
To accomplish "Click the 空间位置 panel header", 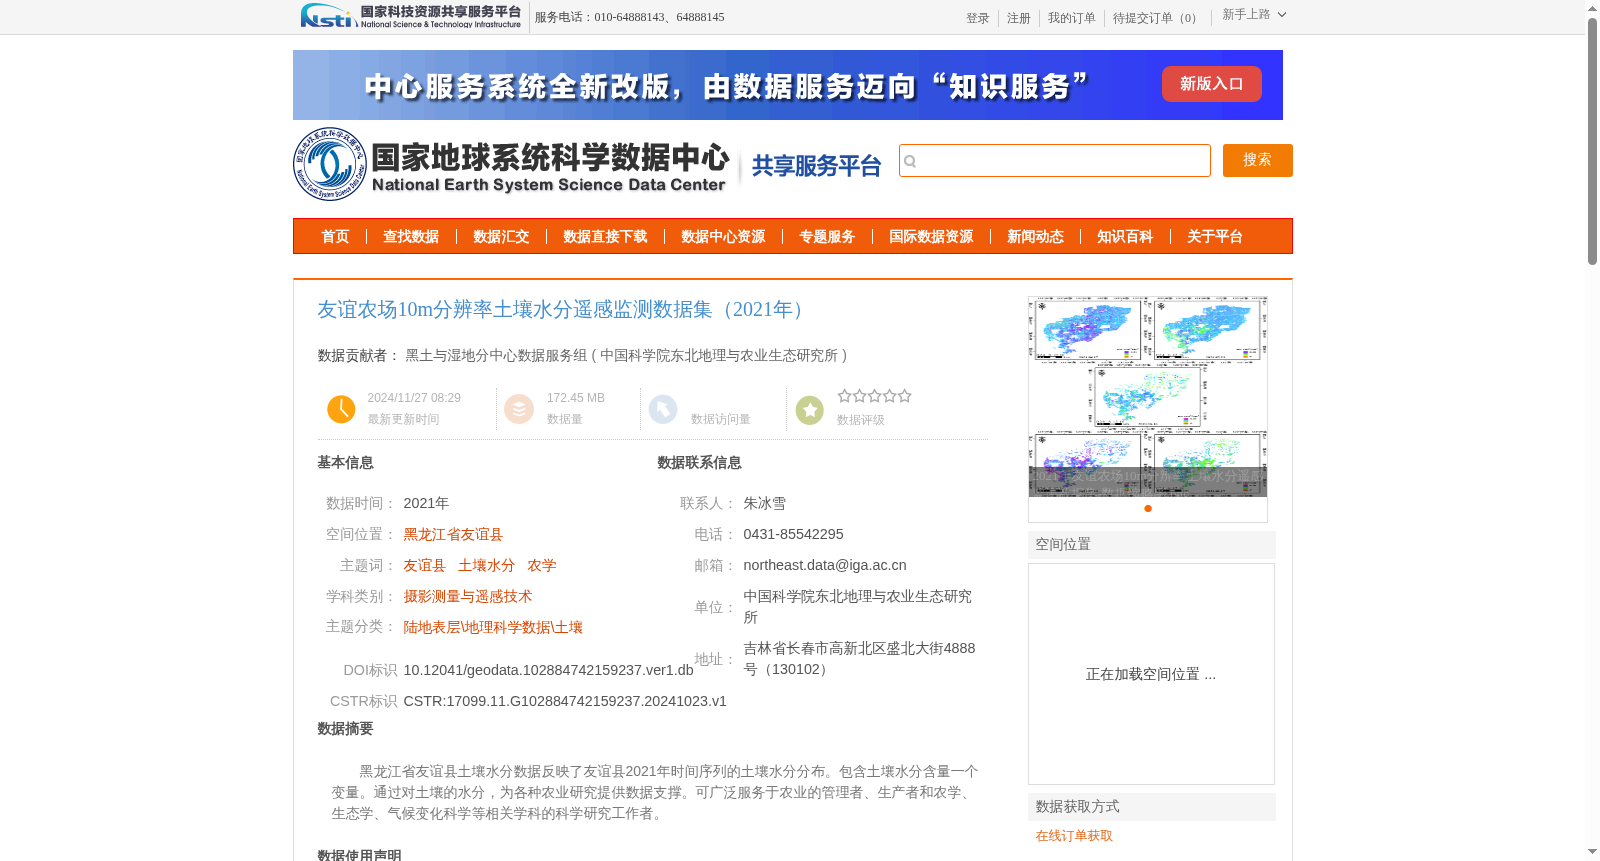I will coord(1152,545).
